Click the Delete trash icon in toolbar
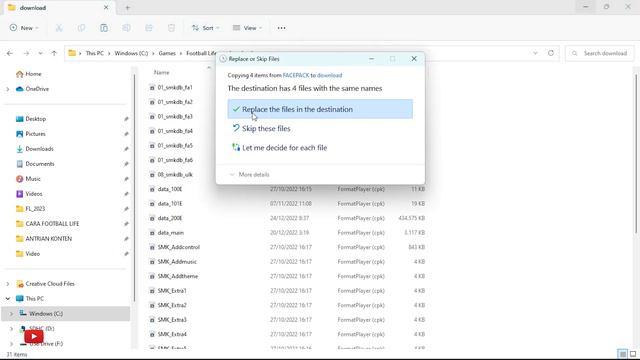640x360 pixels. (x=171, y=28)
